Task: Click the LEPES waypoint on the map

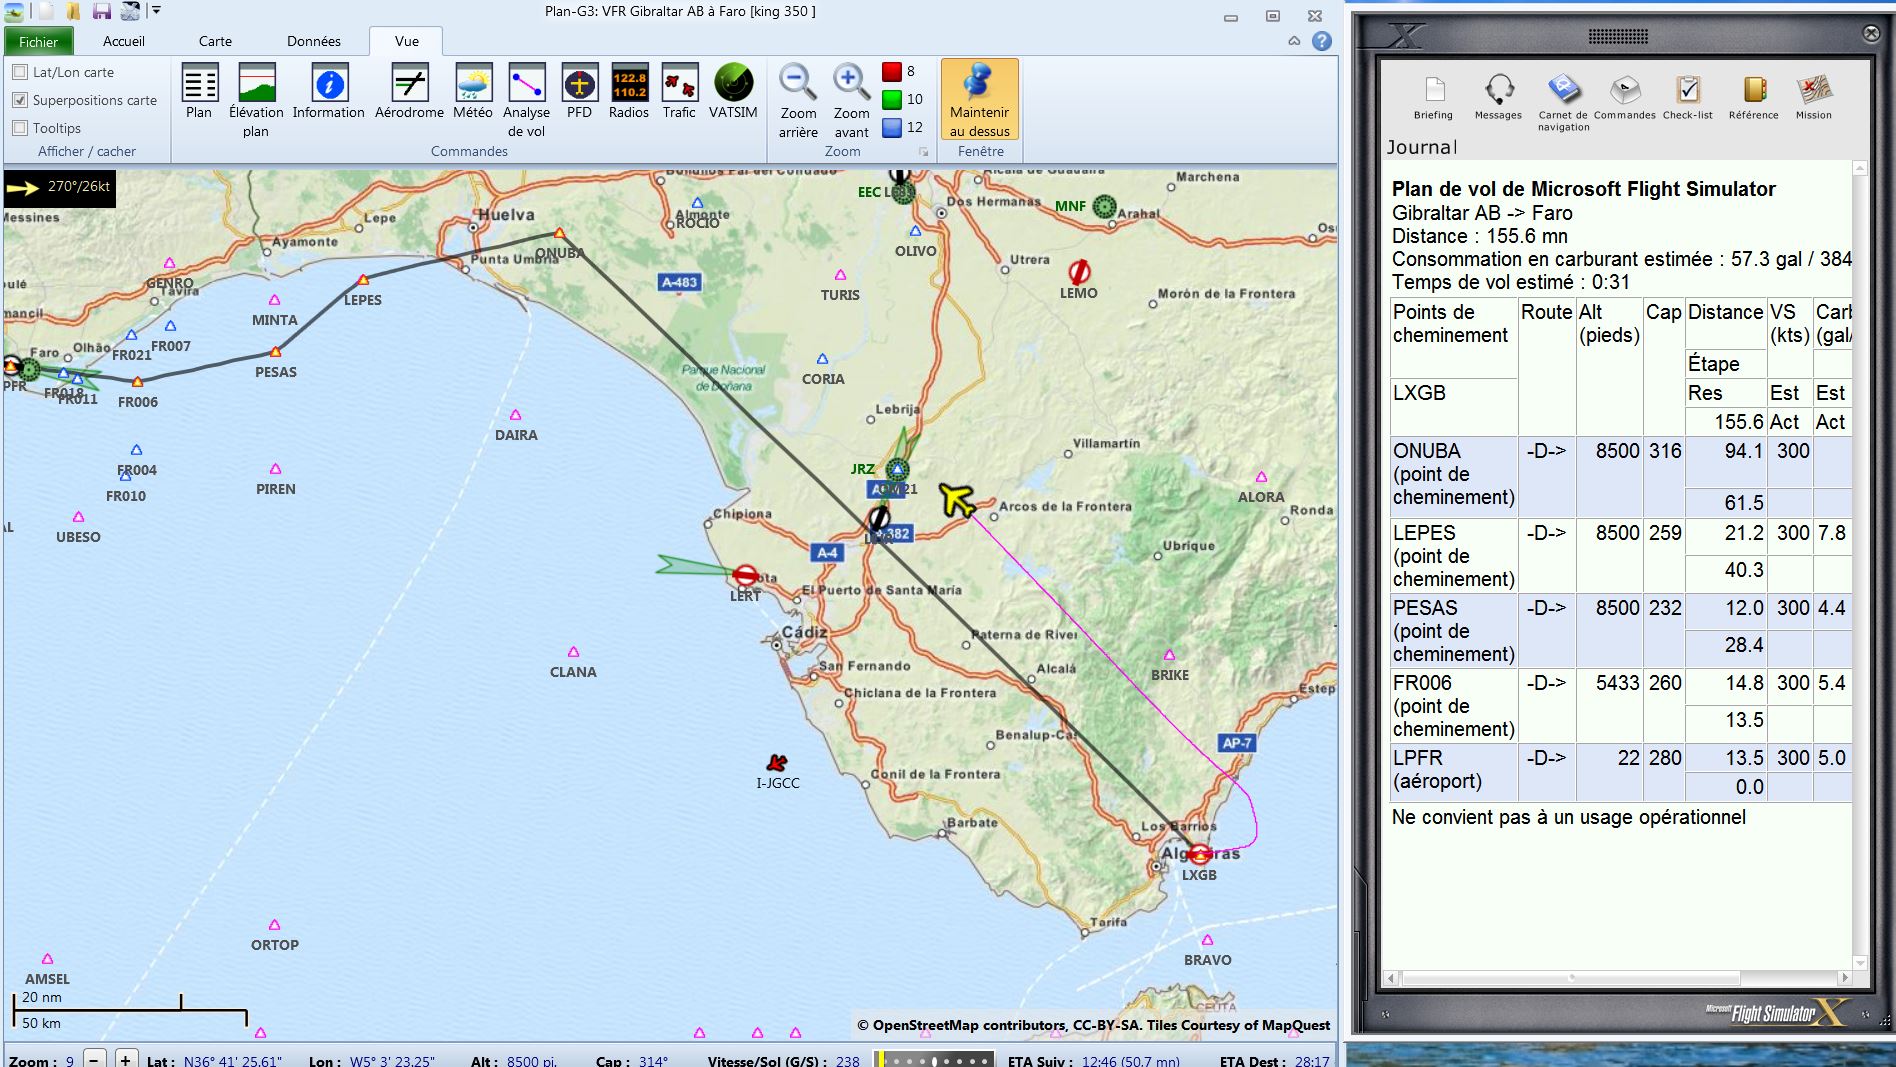Action: click(363, 280)
